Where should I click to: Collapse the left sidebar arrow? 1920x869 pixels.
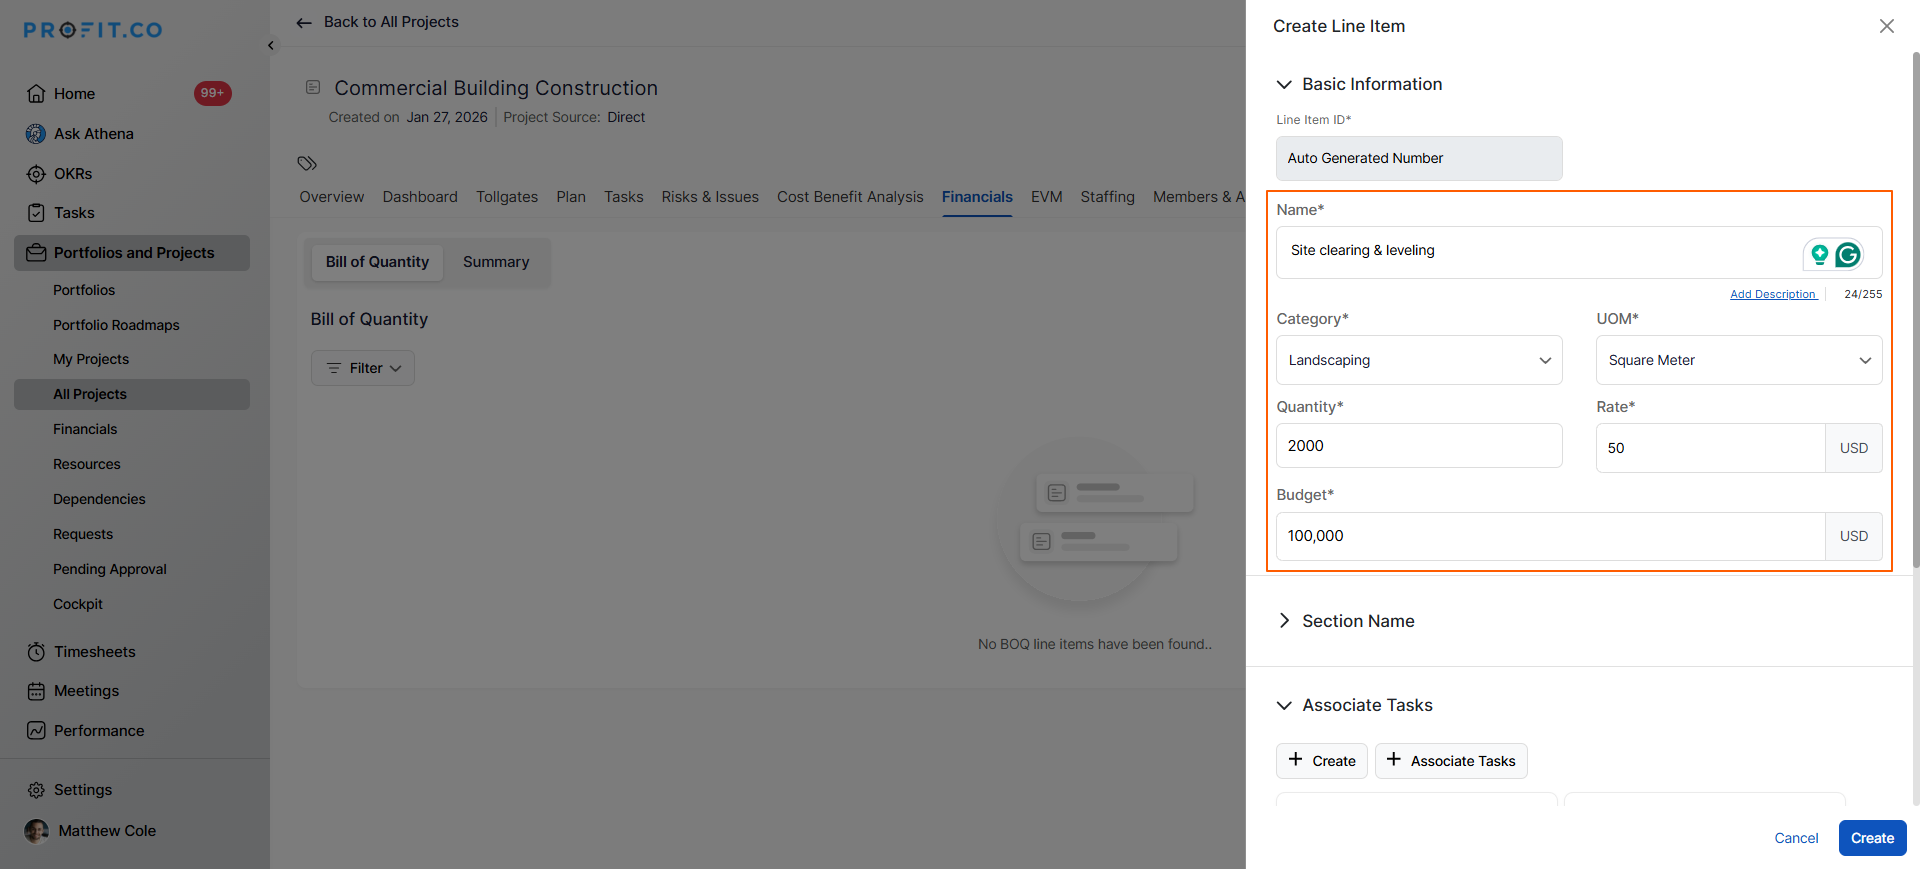[271, 46]
